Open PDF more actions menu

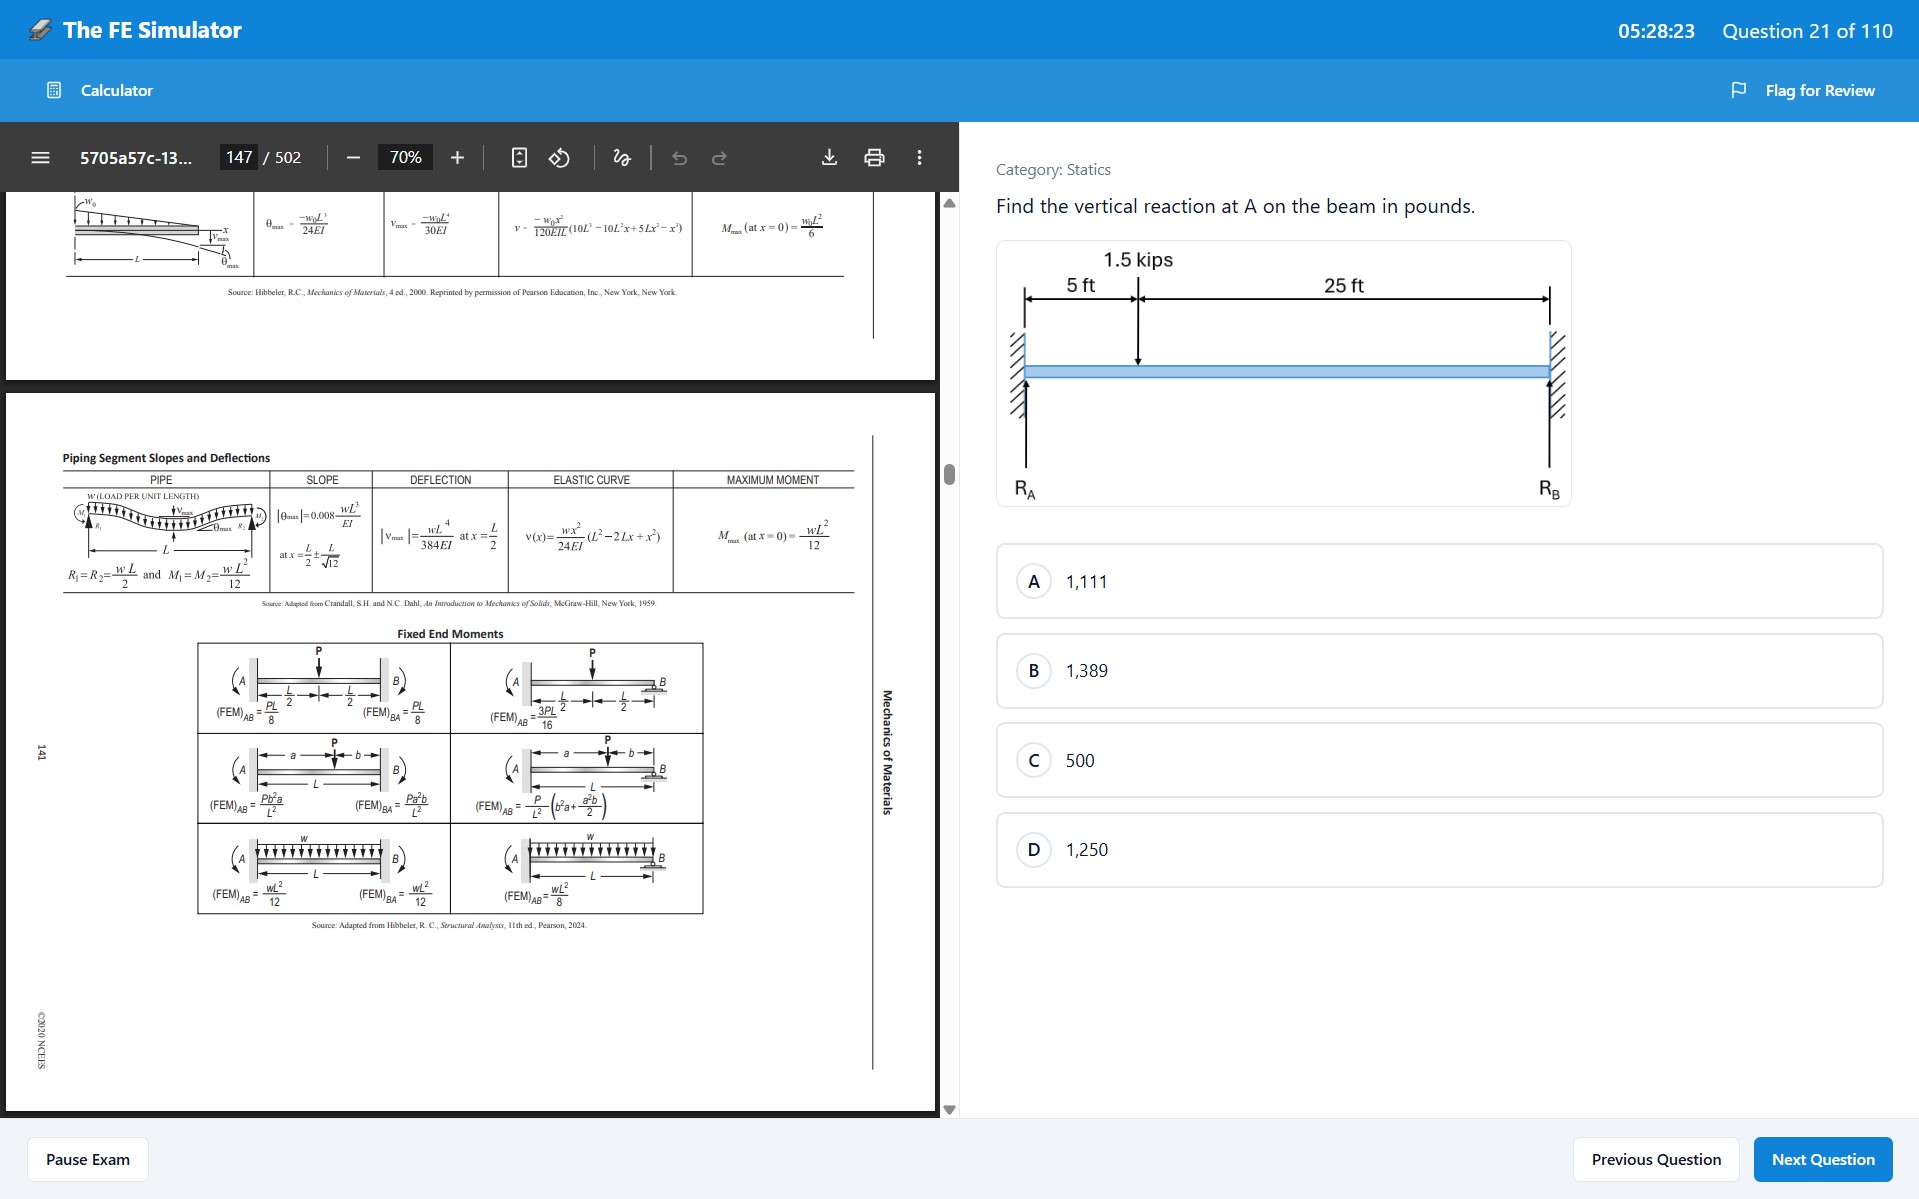919,157
